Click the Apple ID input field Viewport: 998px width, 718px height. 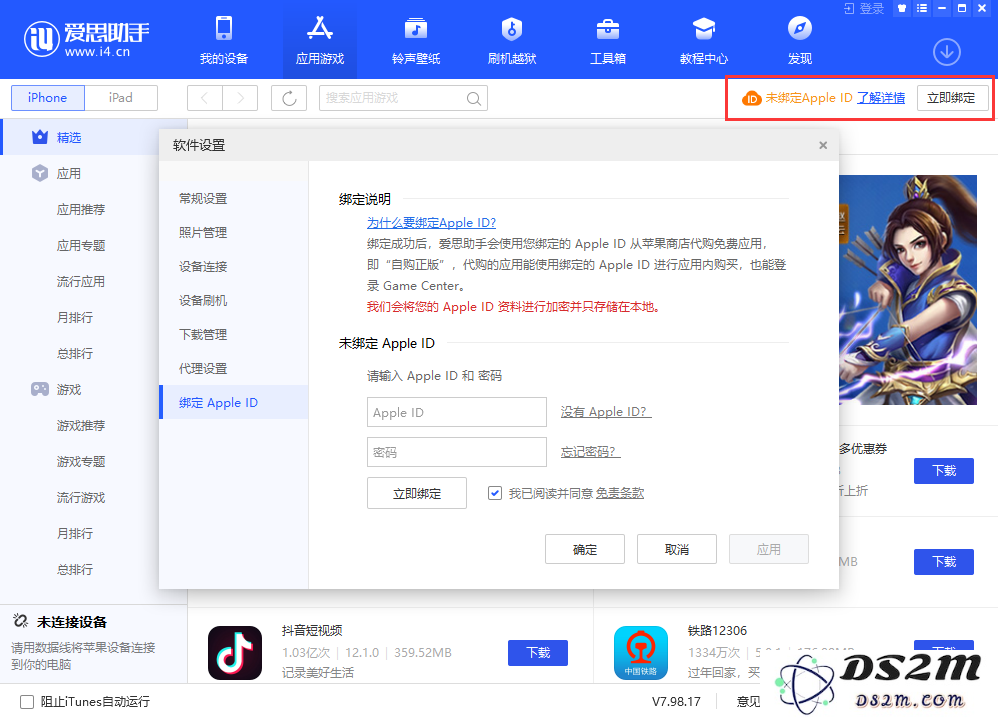tap(456, 412)
